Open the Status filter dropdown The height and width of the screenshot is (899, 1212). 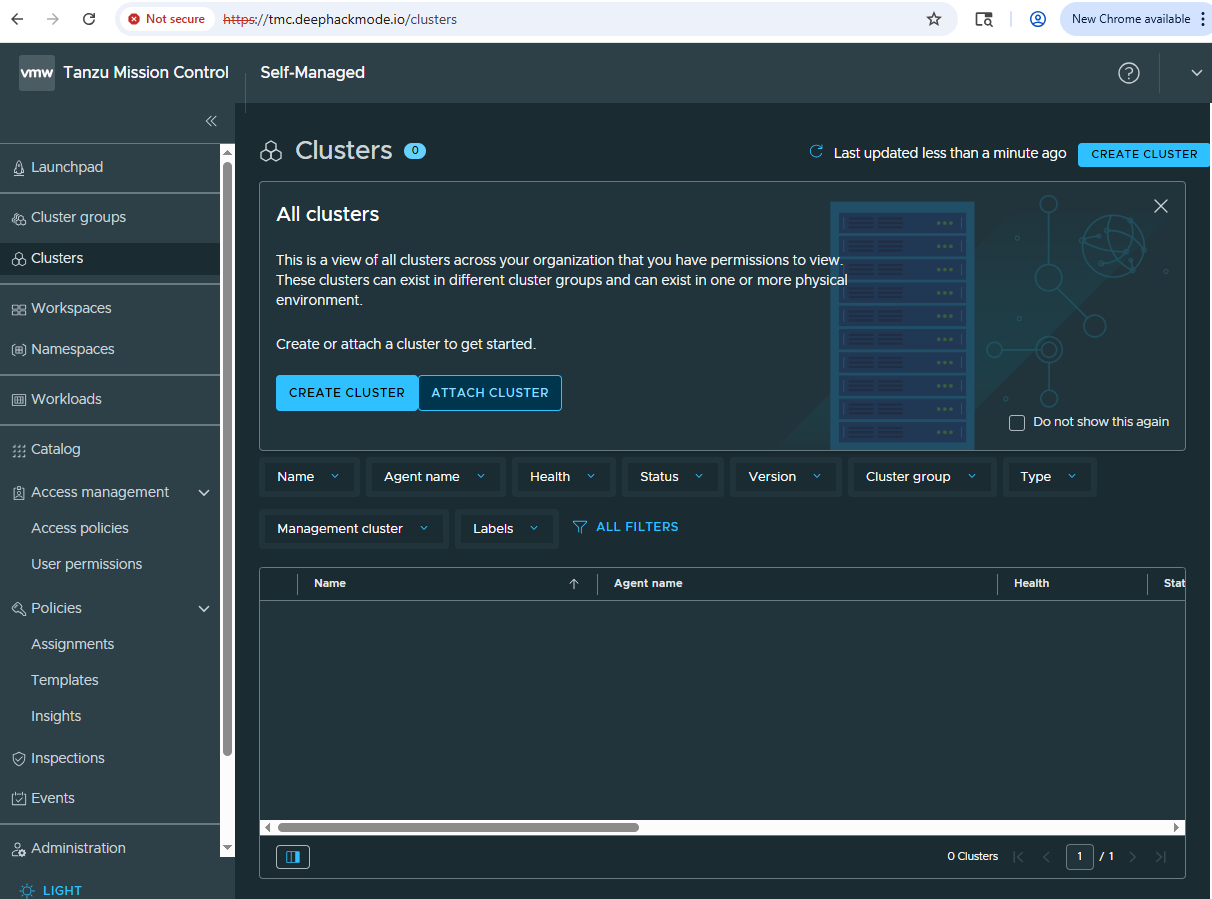coord(672,477)
